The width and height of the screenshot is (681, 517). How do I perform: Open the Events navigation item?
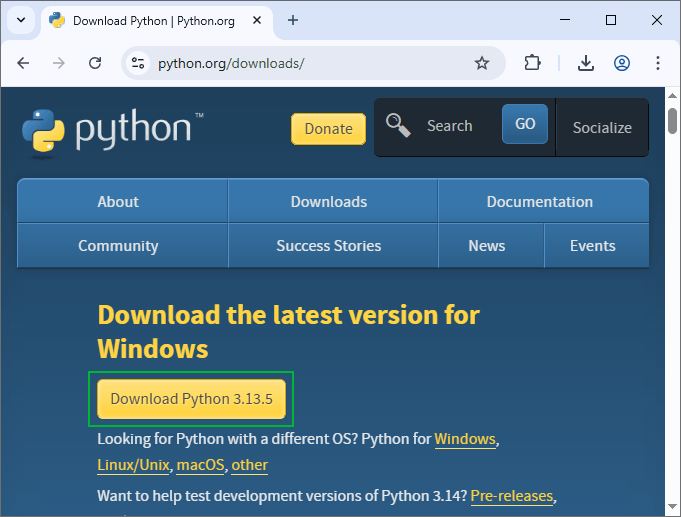point(596,246)
